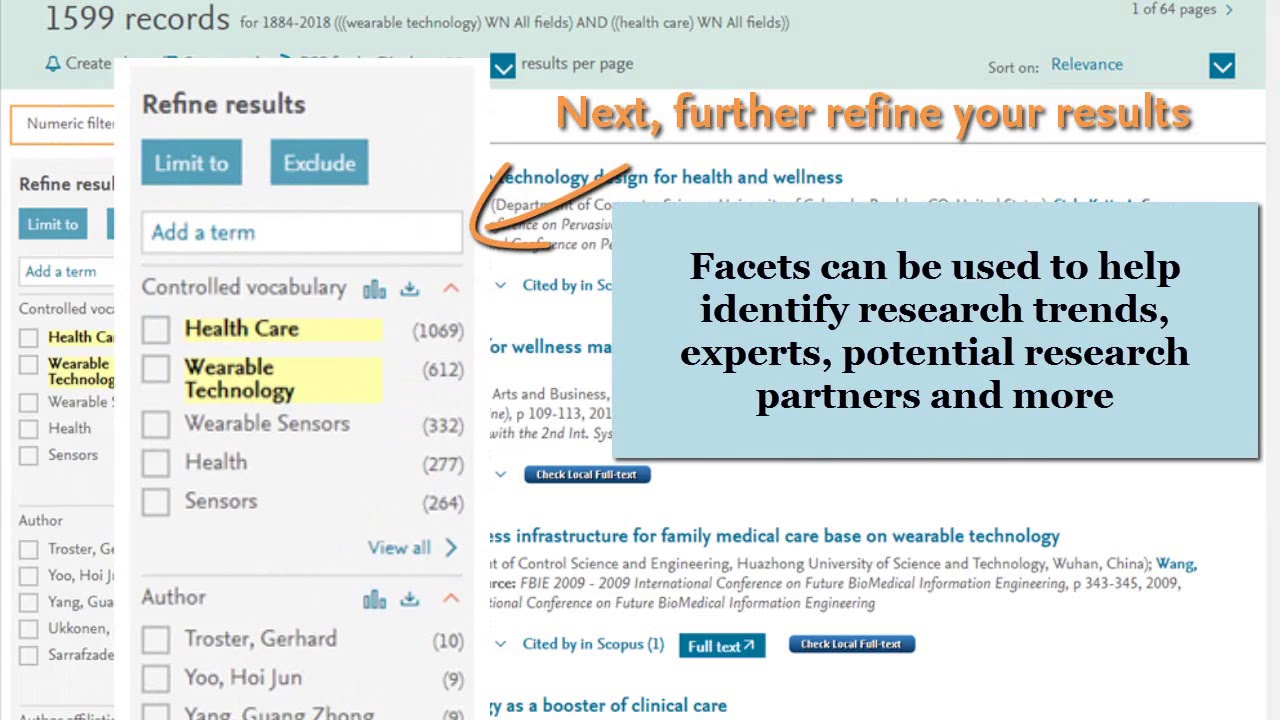Open Controlled vocabulary bar chart icon

(x=375, y=289)
